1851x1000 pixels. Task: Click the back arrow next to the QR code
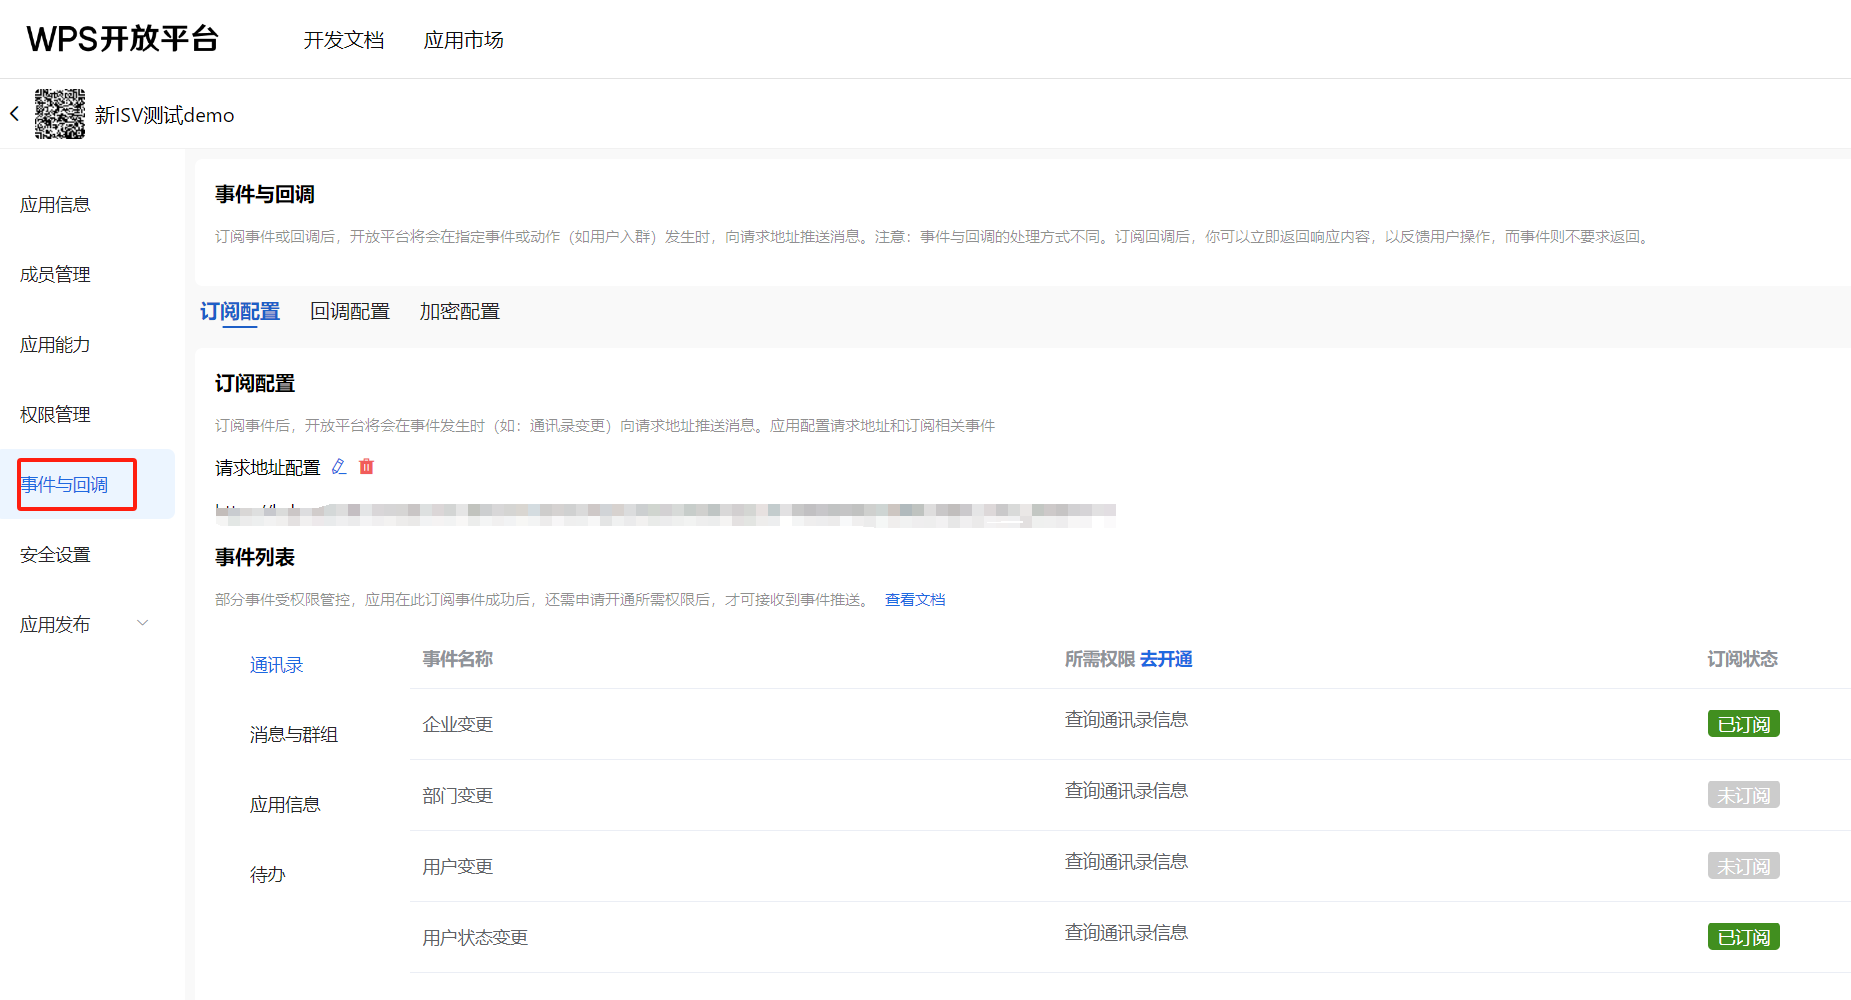click(15, 114)
